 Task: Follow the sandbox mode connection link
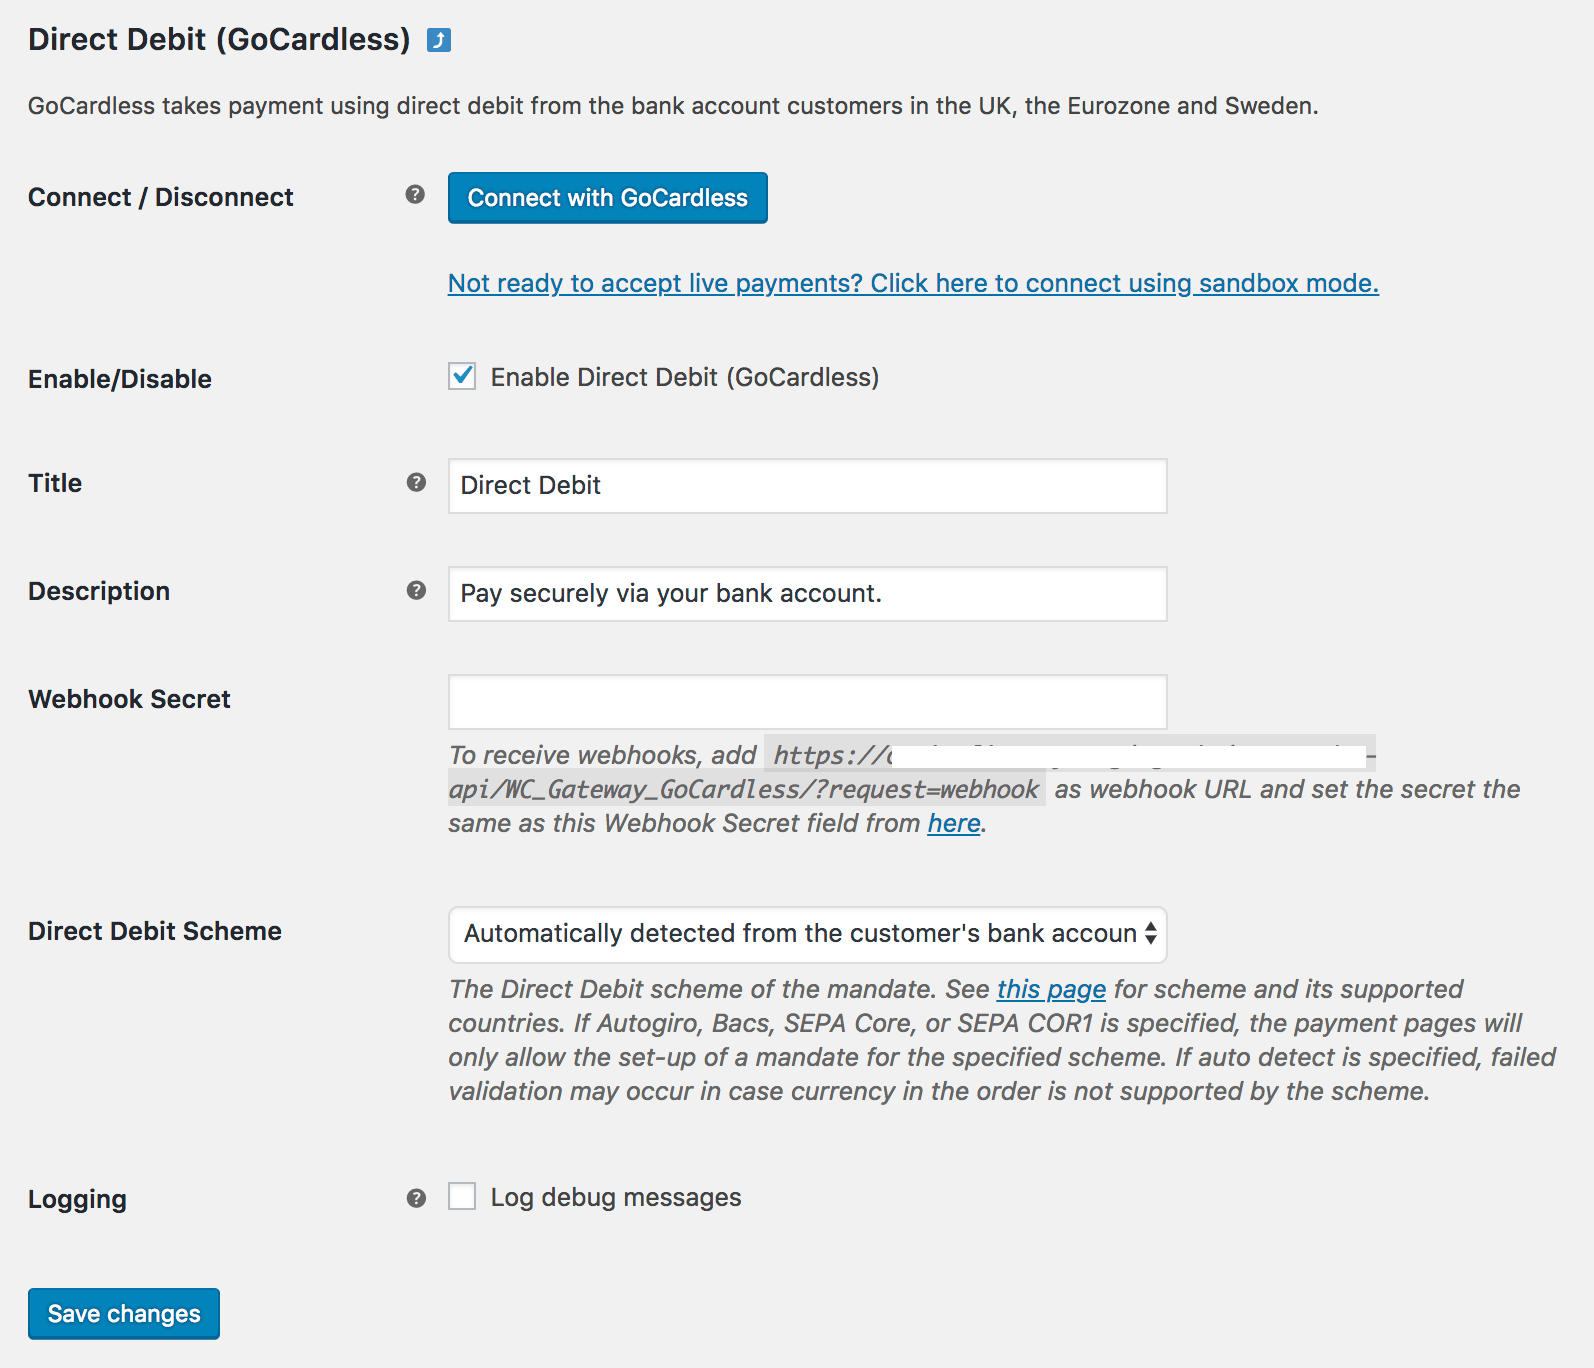[x=913, y=284]
